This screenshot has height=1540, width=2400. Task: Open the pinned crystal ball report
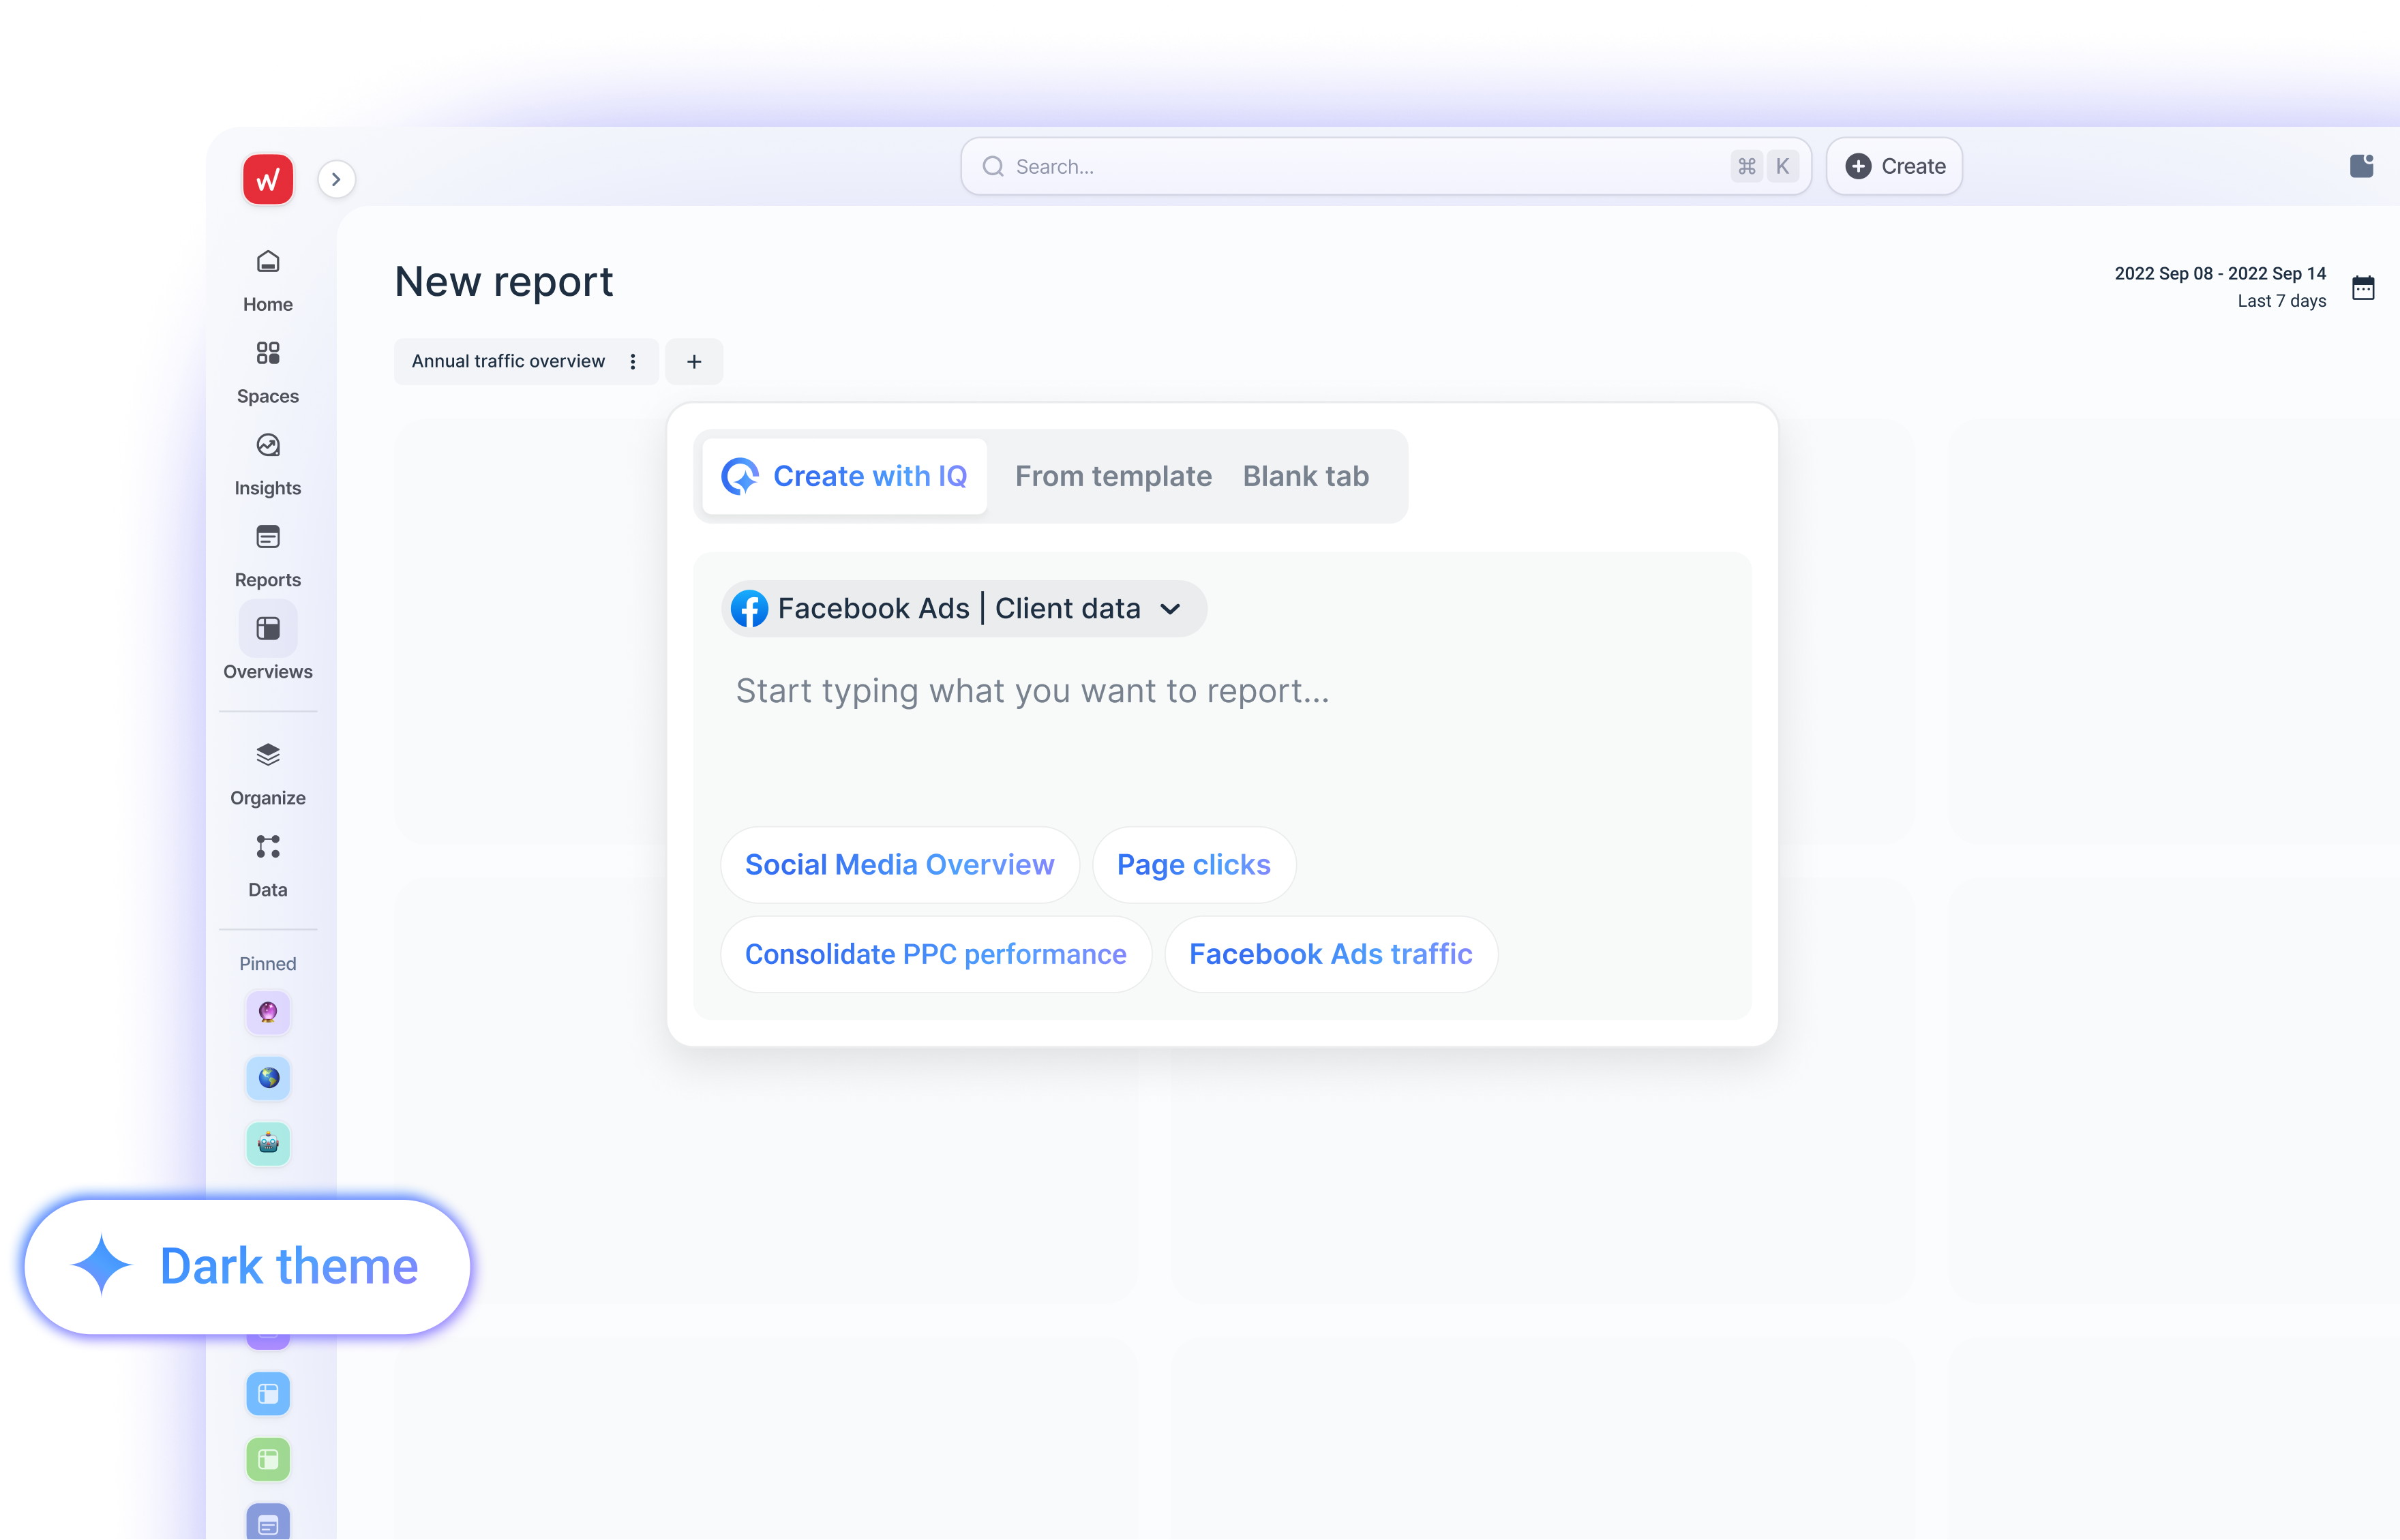(x=267, y=1012)
